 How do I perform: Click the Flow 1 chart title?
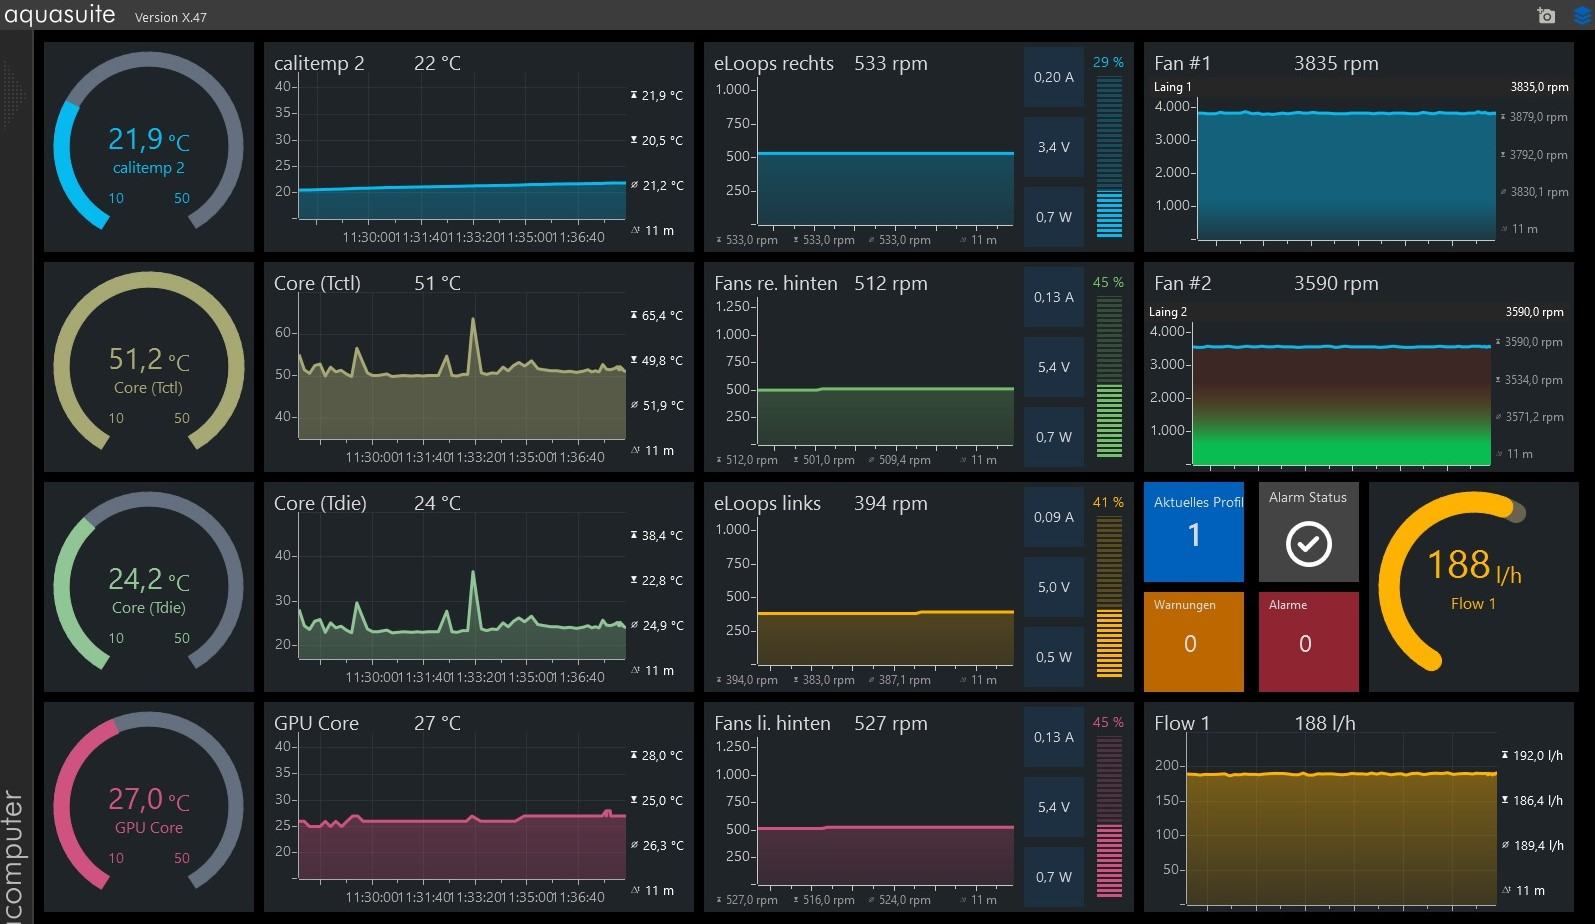[1181, 723]
